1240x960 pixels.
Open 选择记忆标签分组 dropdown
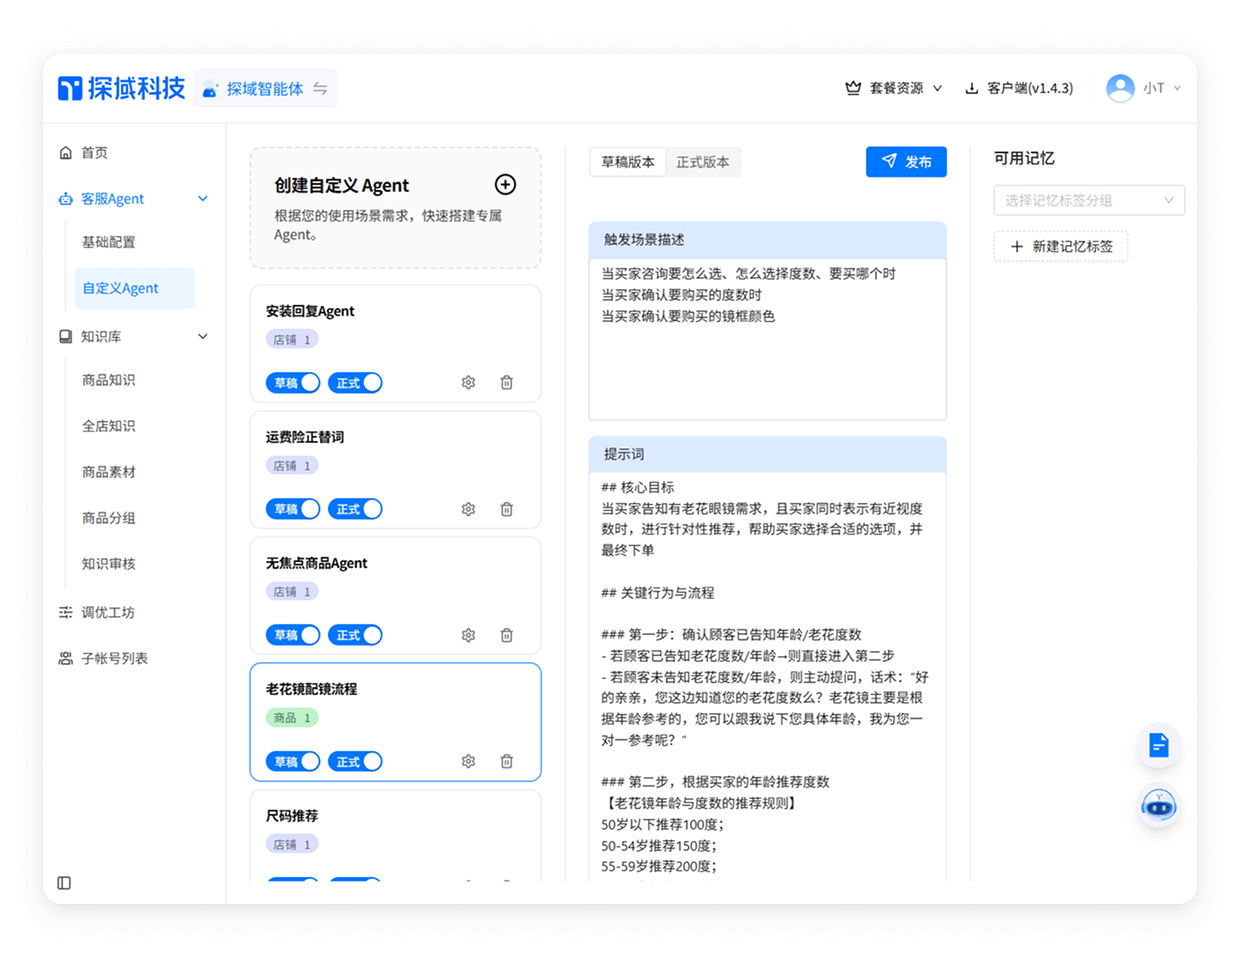(1088, 200)
